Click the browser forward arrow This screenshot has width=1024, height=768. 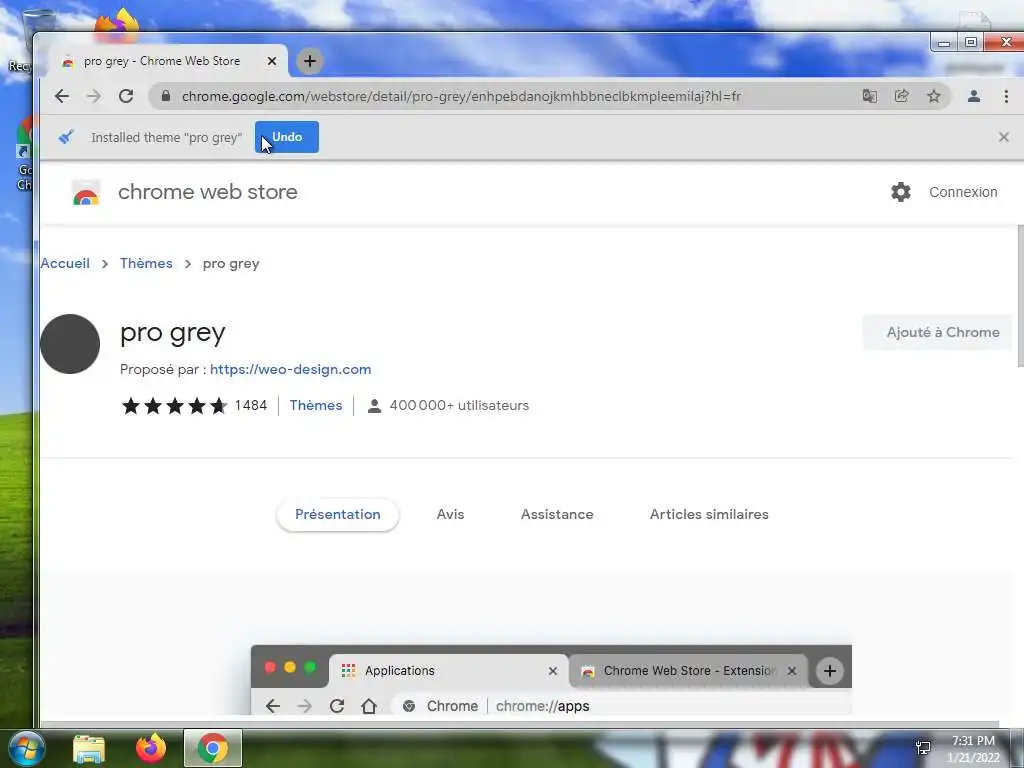94,97
